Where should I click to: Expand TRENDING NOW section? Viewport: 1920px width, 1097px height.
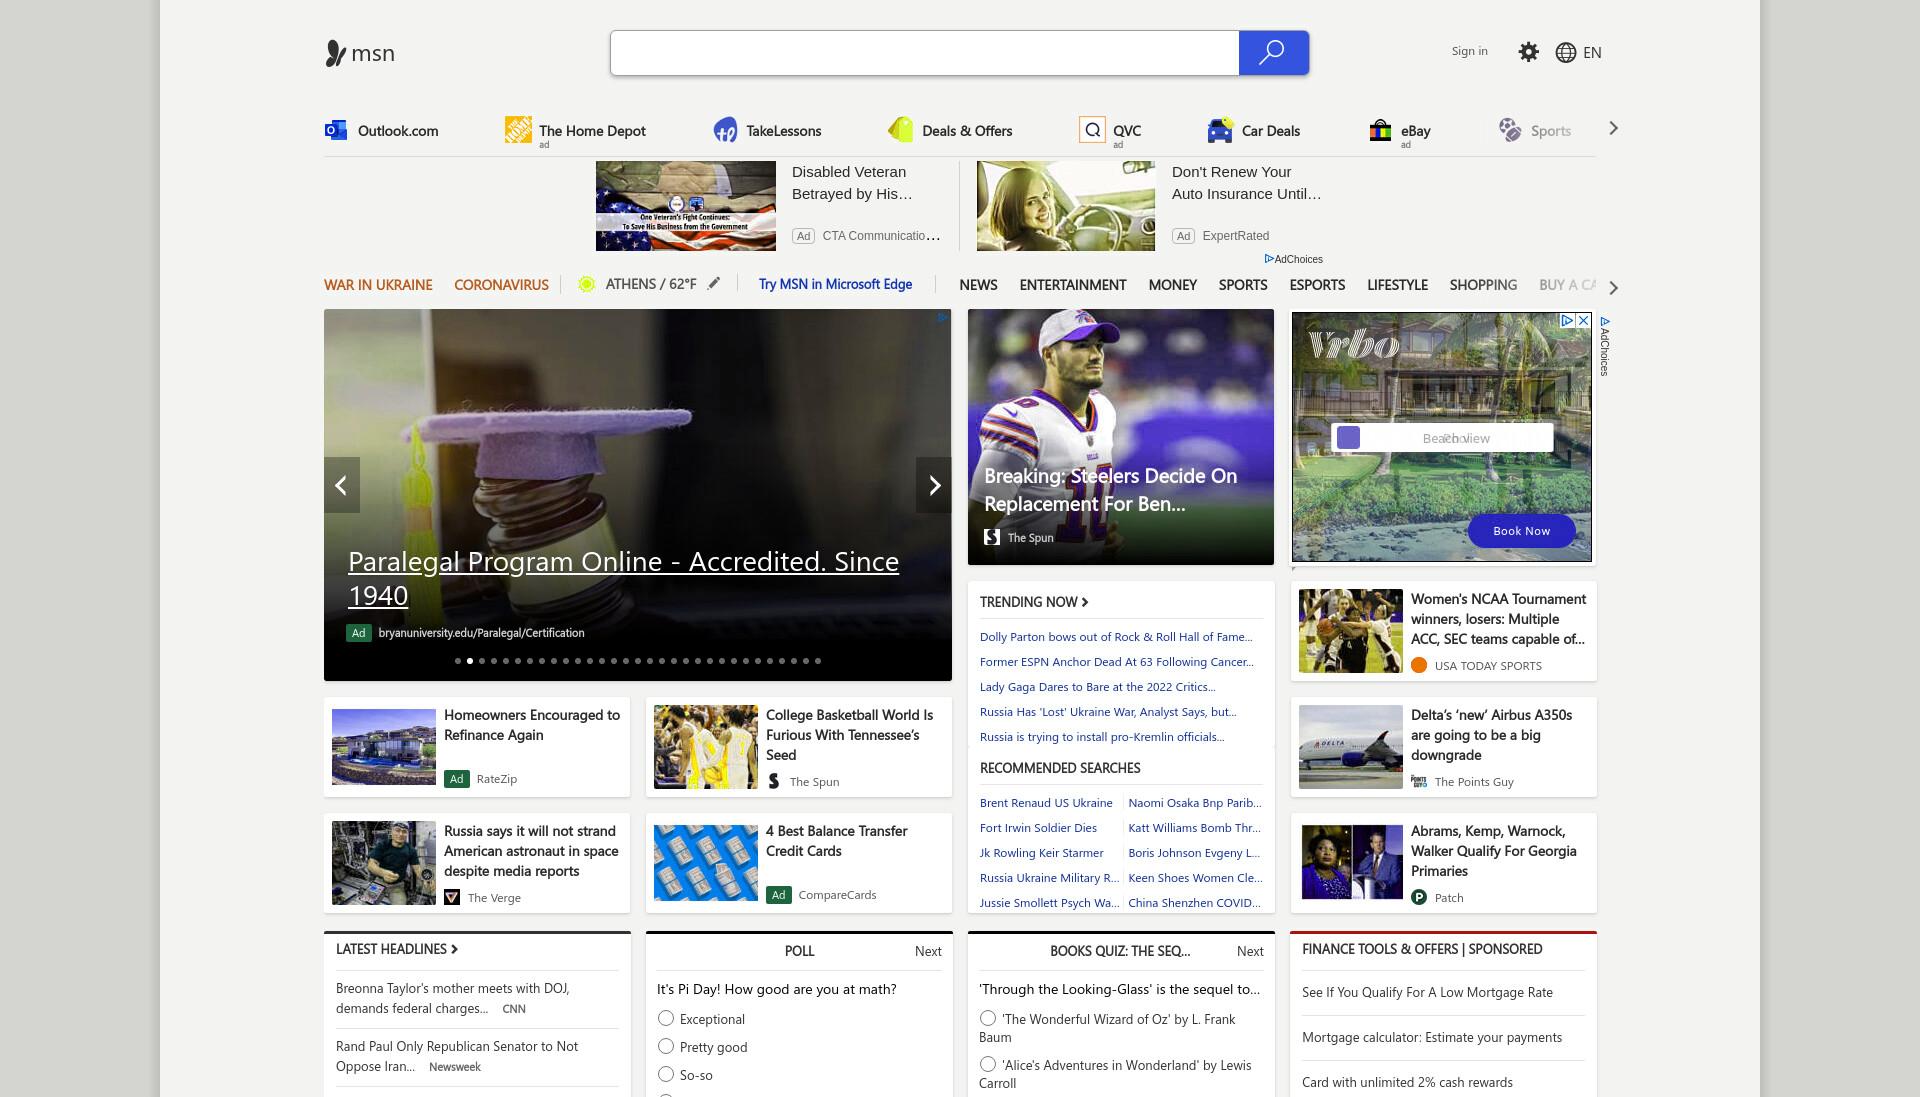(x=1034, y=602)
